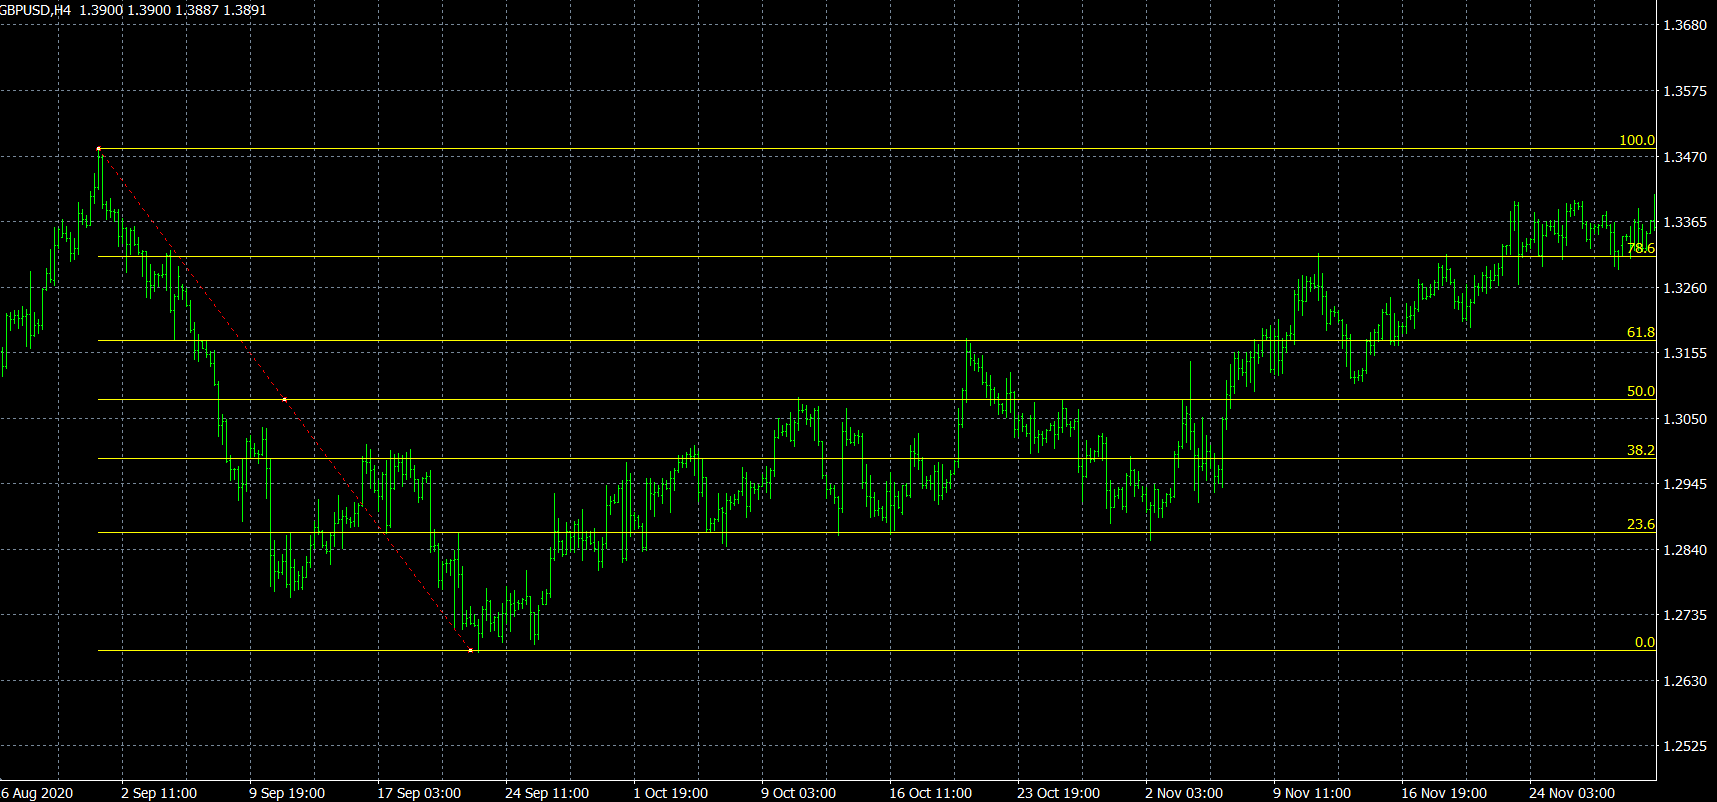Image resolution: width=1717 pixels, height=802 pixels.
Task: Select the 9 Nov 11:00 time label
Action: 1311,793
